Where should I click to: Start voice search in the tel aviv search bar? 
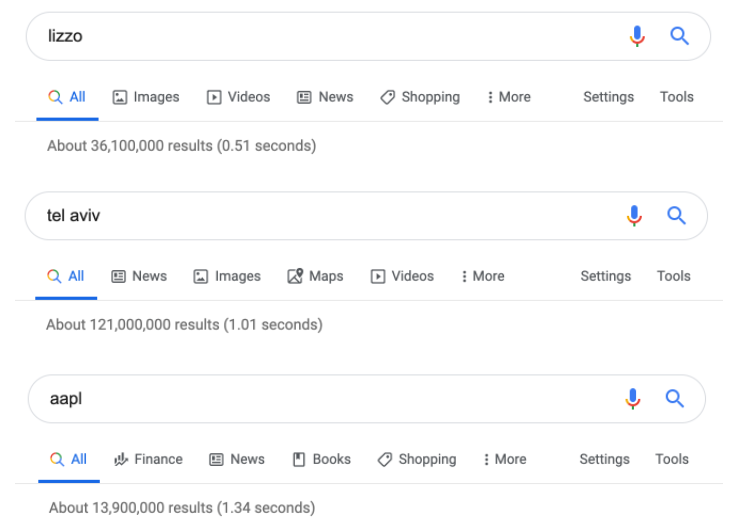click(634, 216)
